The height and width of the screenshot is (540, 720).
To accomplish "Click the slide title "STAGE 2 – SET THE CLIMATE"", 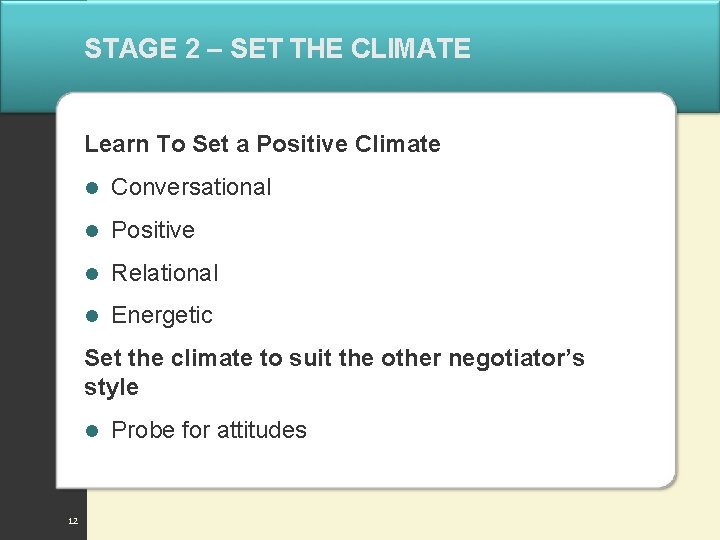I will (x=277, y=48).
